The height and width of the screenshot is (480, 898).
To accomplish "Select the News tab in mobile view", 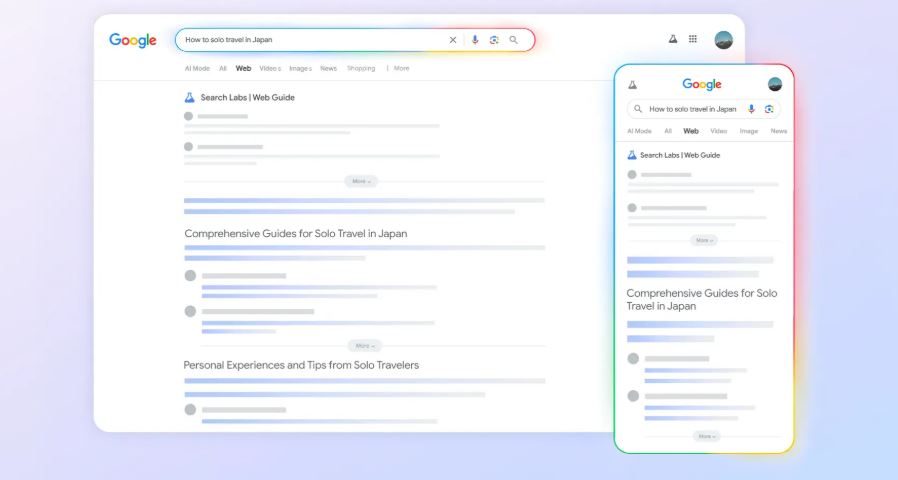I will click(778, 131).
